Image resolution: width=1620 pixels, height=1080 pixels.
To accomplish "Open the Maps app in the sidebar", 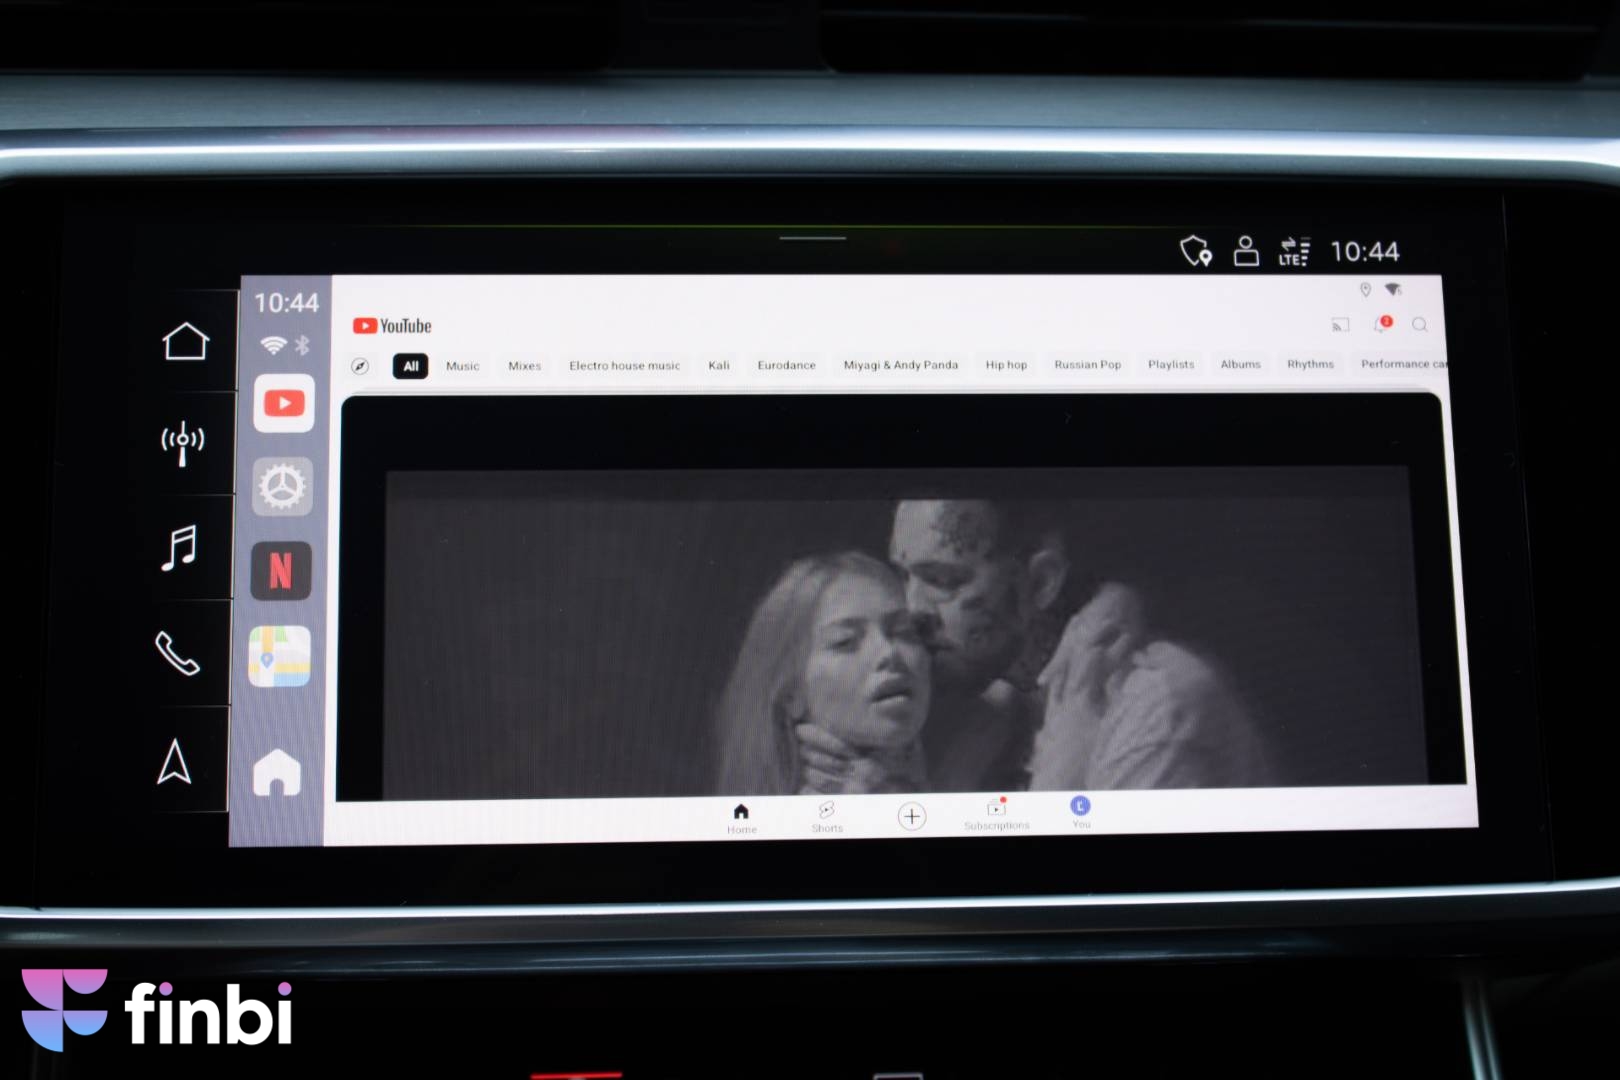I will pyautogui.click(x=279, y=657).
